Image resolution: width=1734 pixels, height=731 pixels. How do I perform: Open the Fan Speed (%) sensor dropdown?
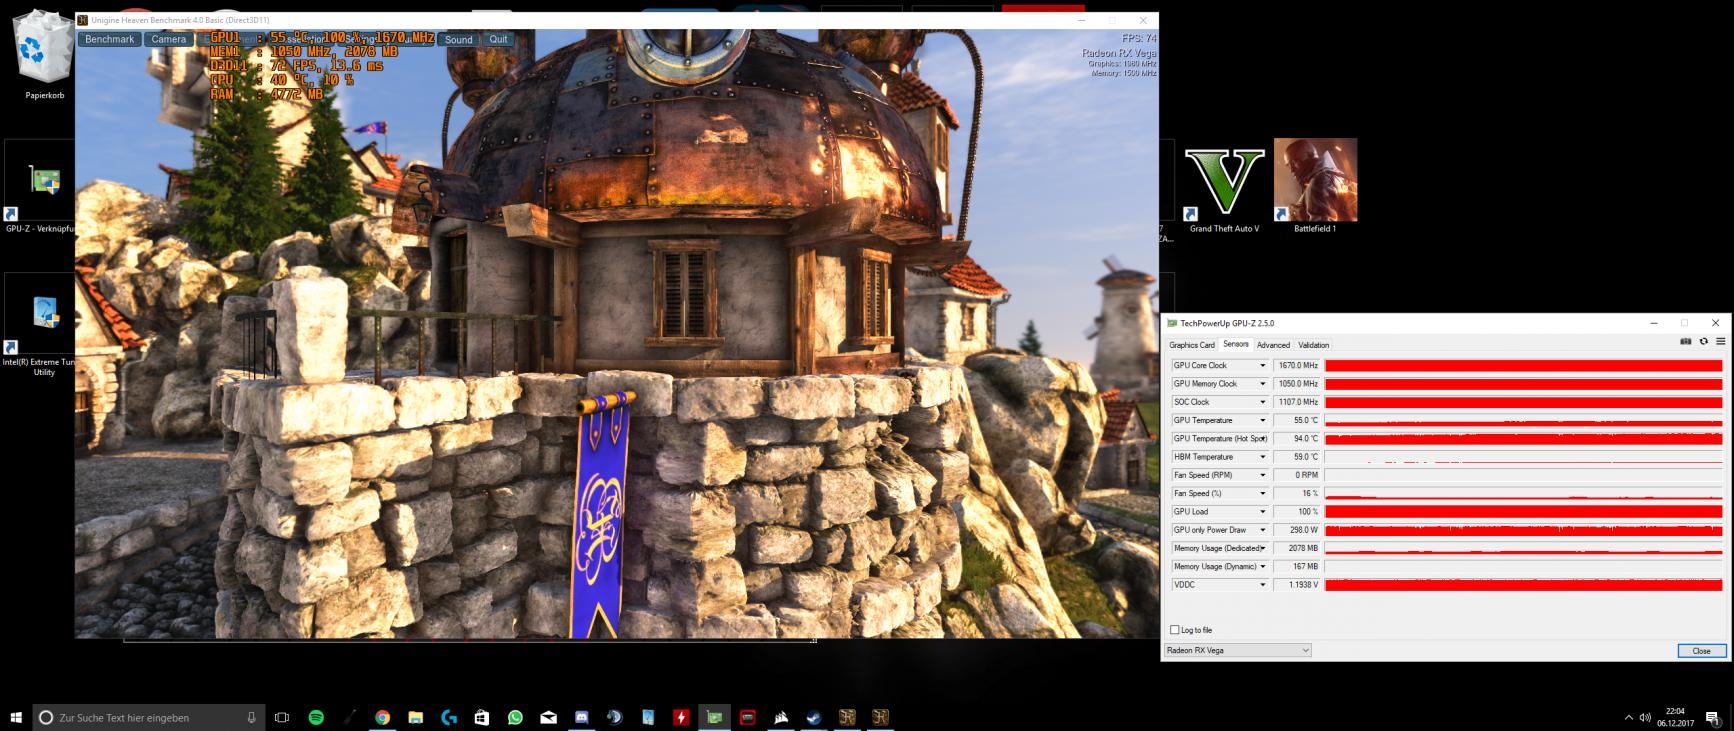(1263, 494)
